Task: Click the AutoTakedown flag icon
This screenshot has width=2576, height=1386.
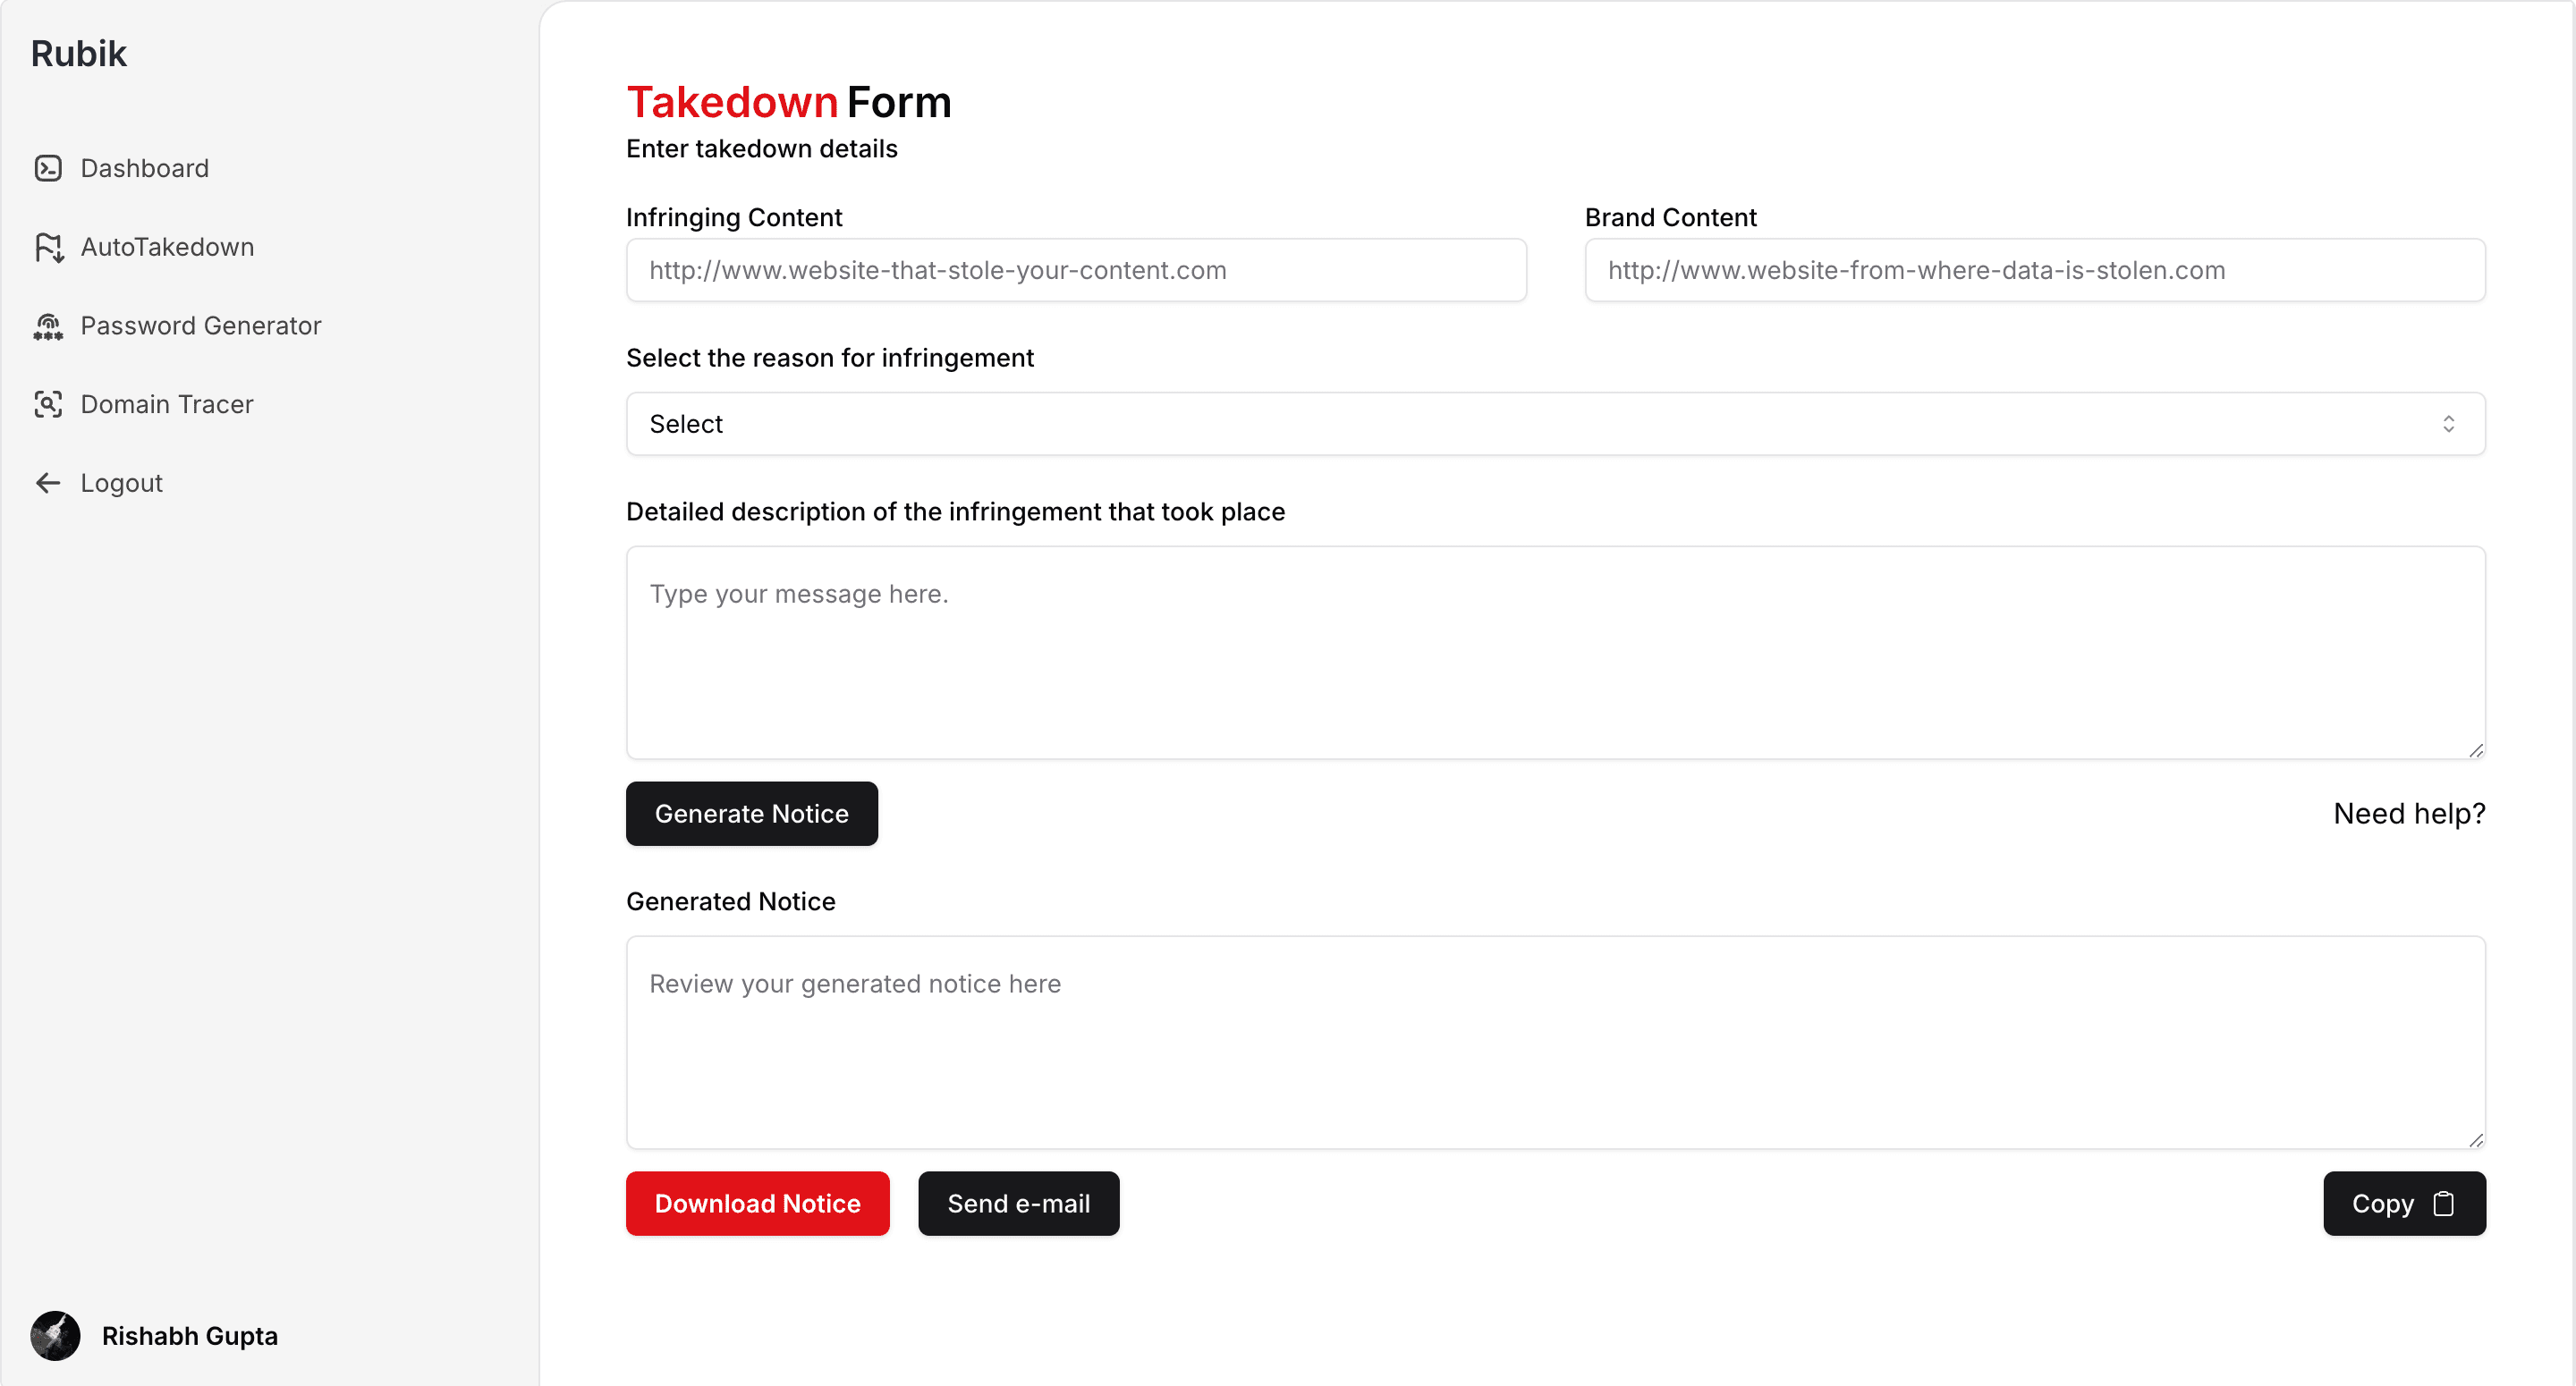Action: 48,247
